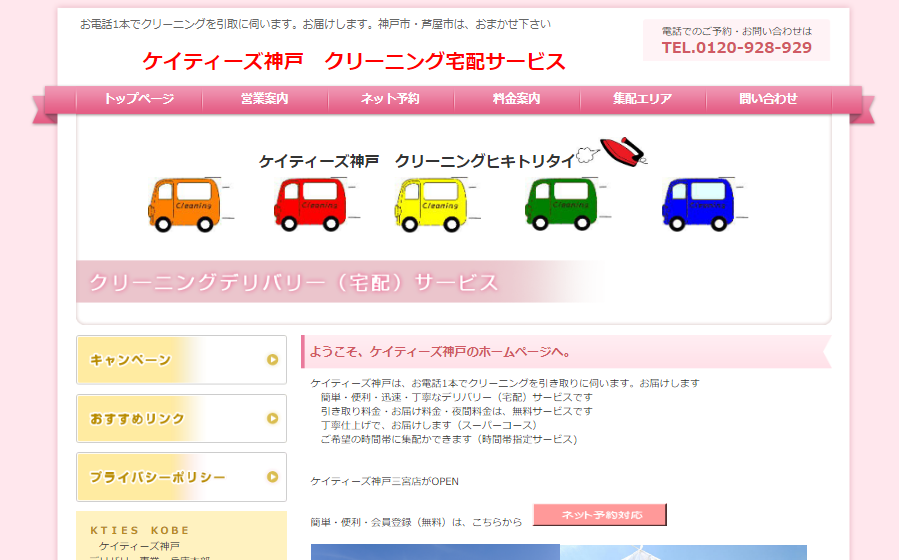The width and height of the screenshot is (899, 560).
Task: Go to the 営業案内 page
Action: tap(265, 99)
